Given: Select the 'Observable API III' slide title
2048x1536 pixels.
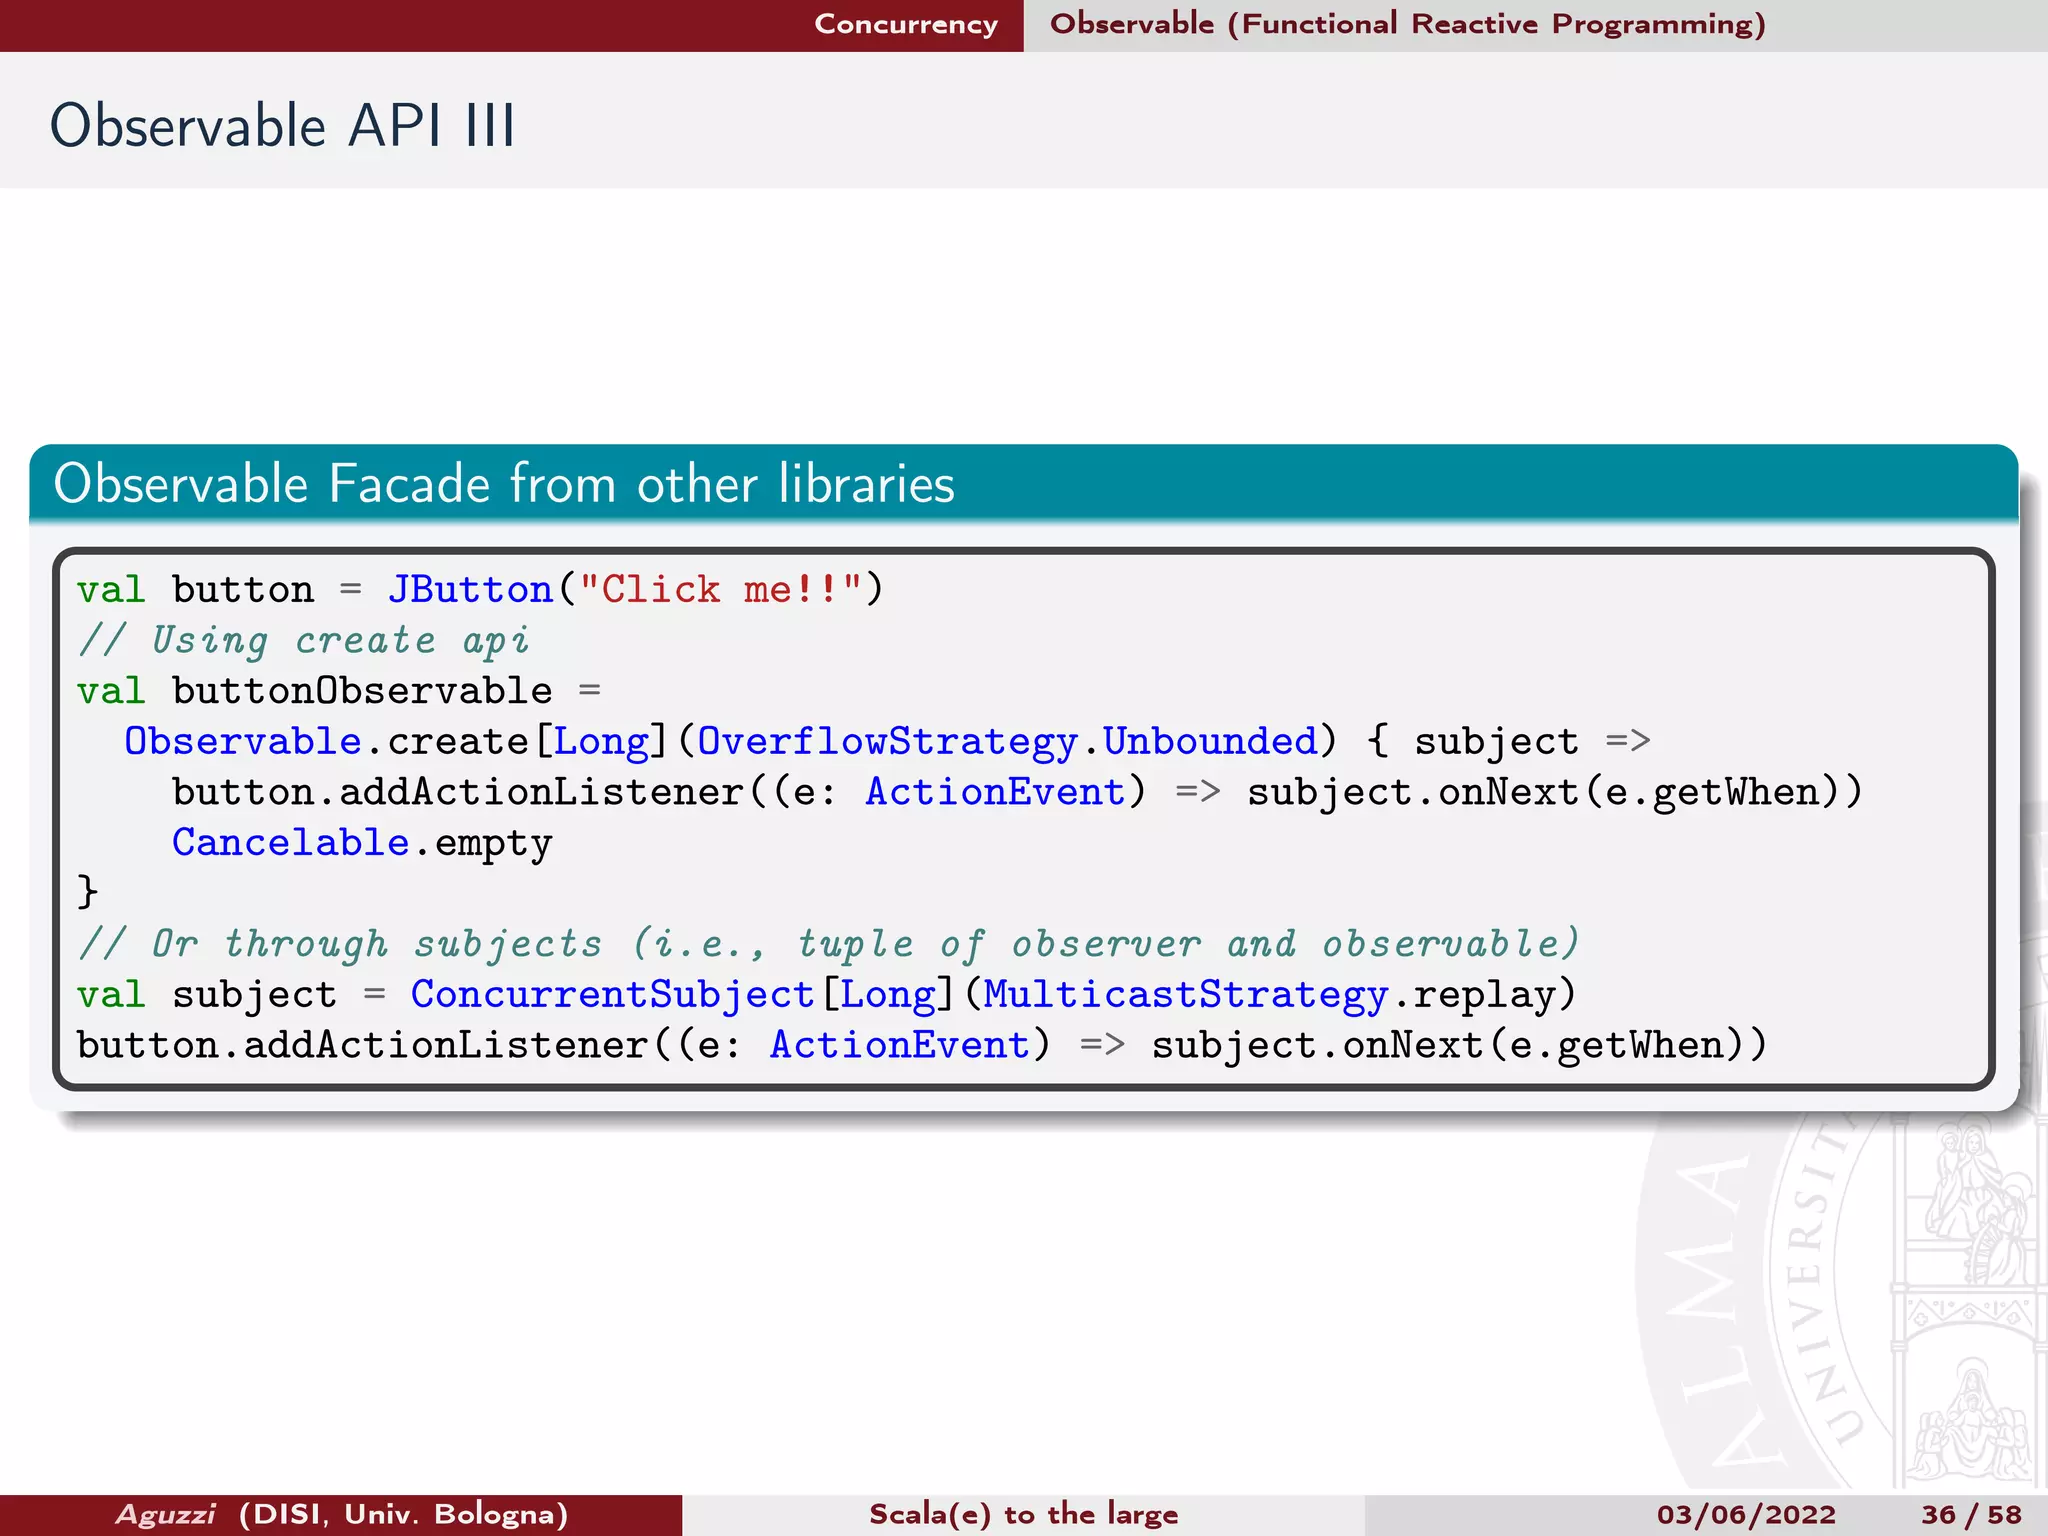Looking at the screenshot, I should [x=283, y=126].
